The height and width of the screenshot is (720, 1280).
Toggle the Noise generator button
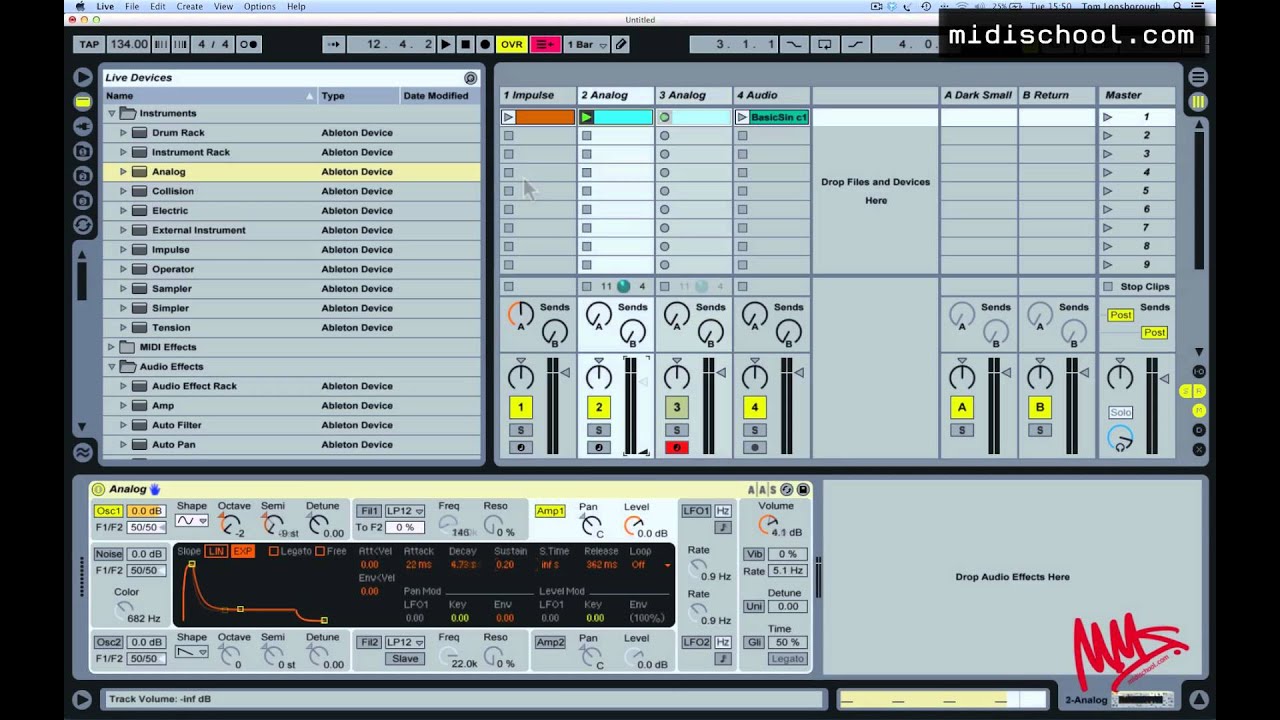(x=108, y=554)
